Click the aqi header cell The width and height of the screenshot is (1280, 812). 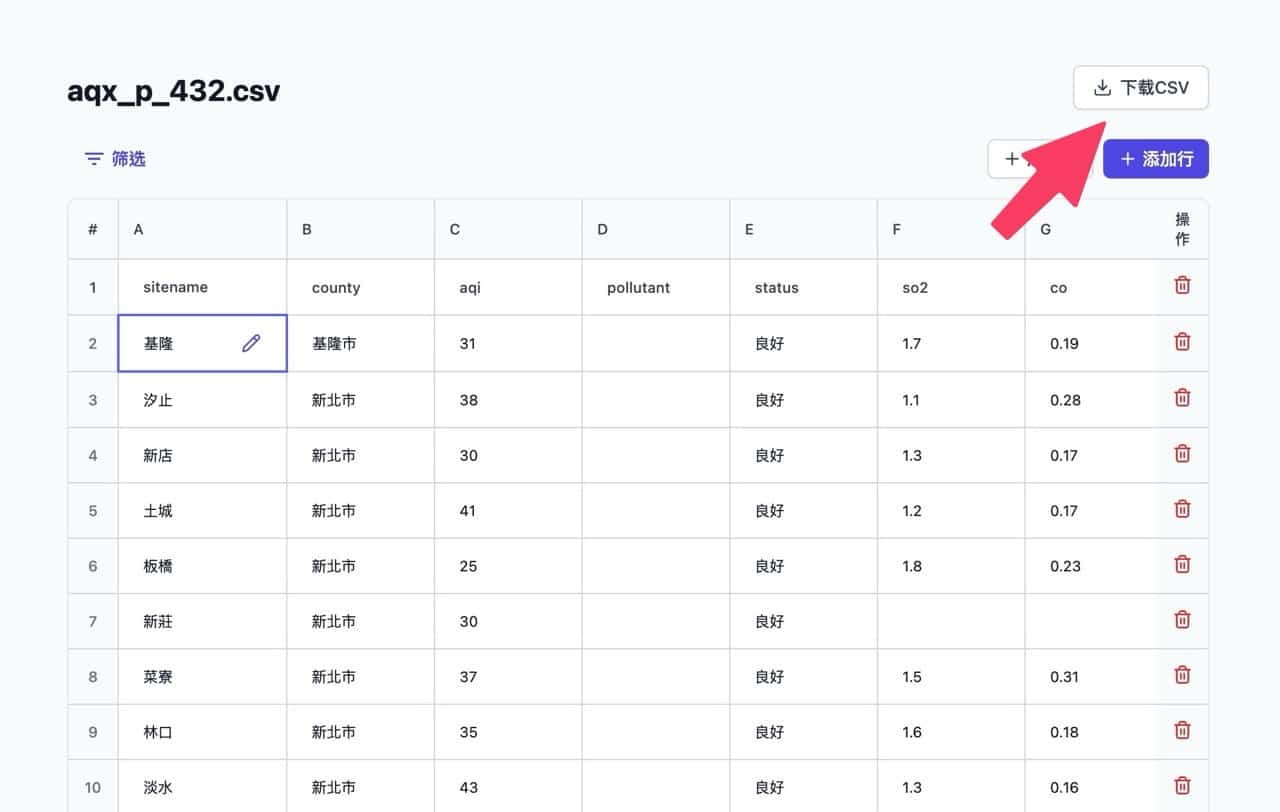click(509, 287)
